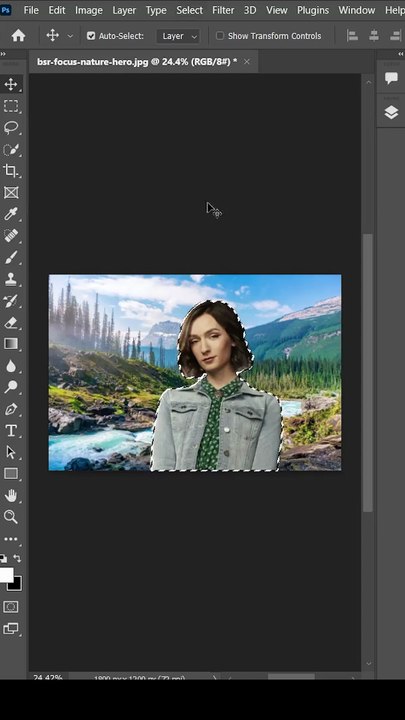The height and width of the screenshot is (720, 405).
Task: Select the Horizontal Type tool
Action: pyautogui.click(x=11, y=431)
